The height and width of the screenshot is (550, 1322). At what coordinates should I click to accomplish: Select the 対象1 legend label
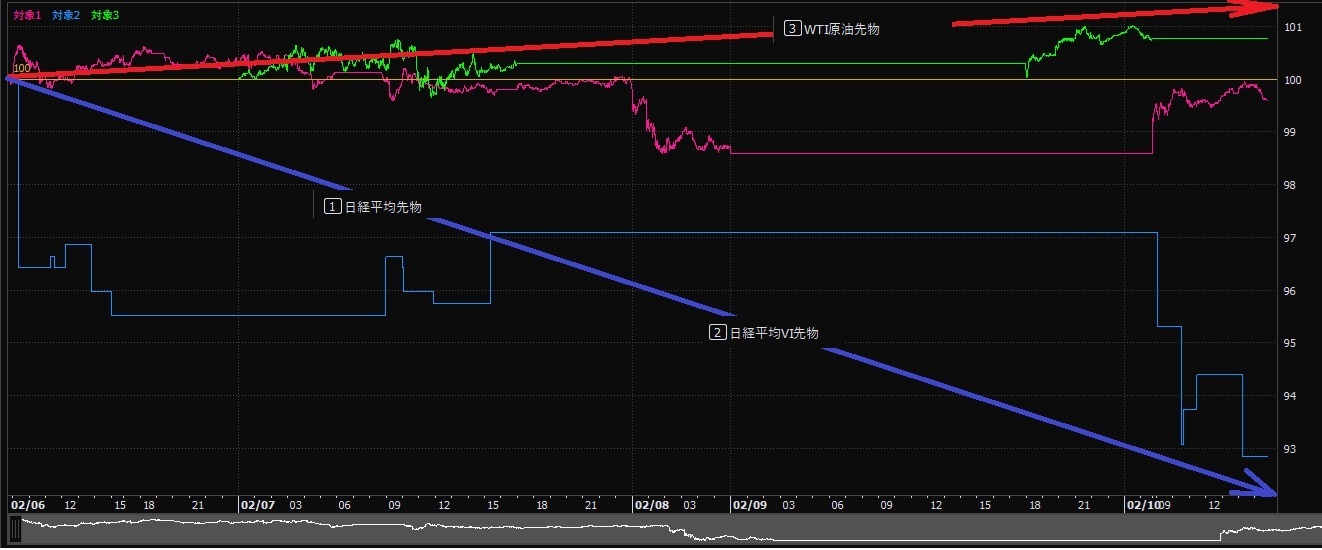point(28,16)
